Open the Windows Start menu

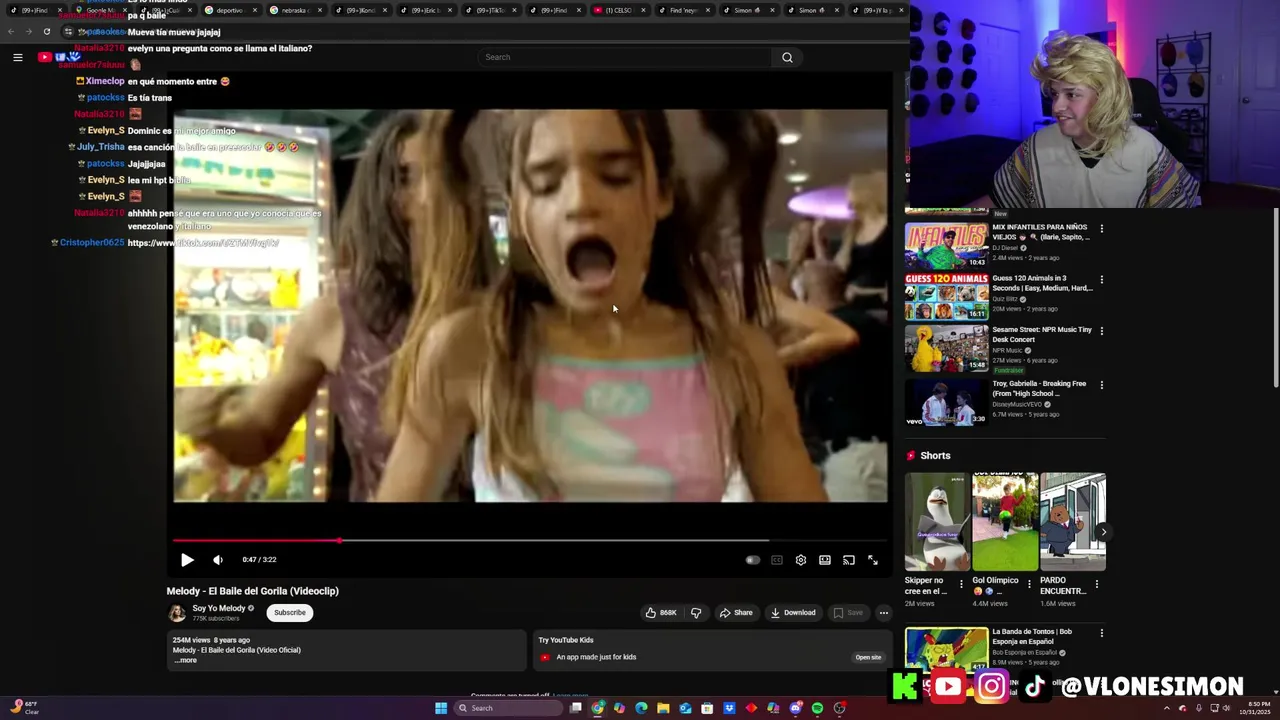pos(441,708)
